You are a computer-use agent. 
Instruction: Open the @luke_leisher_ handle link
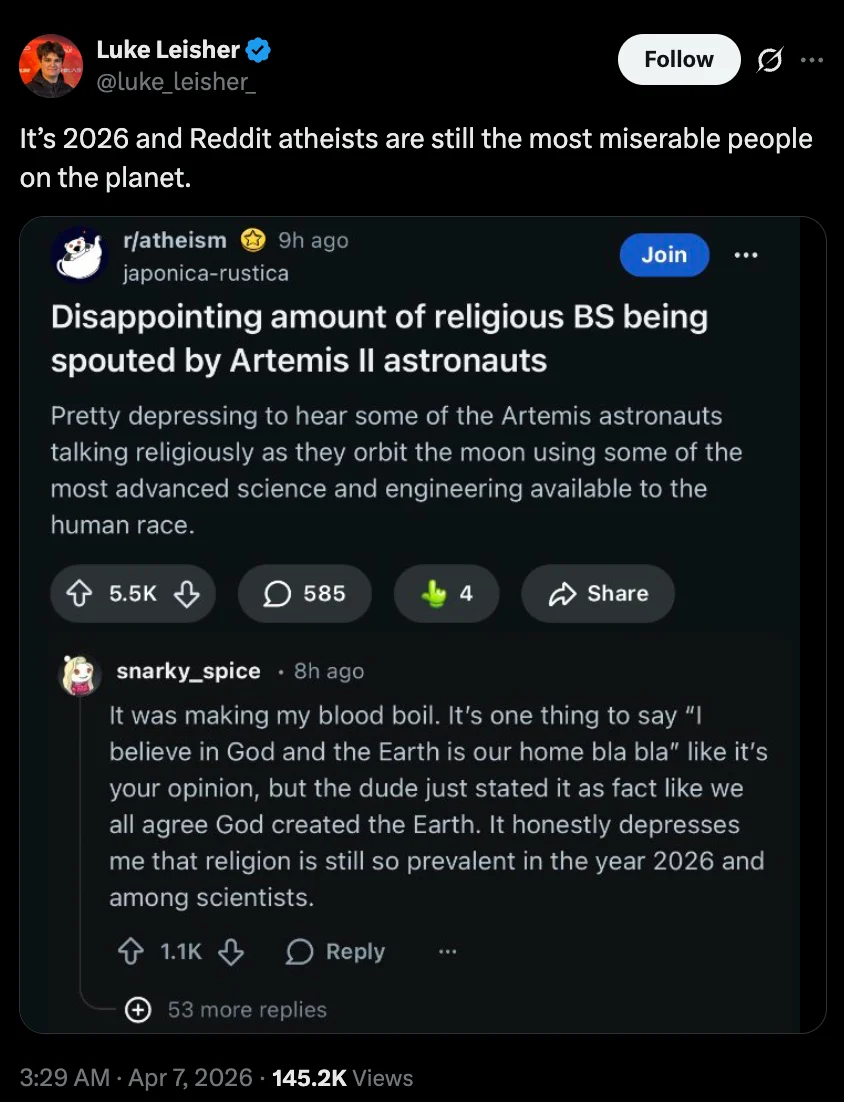(x=176, y=79)
